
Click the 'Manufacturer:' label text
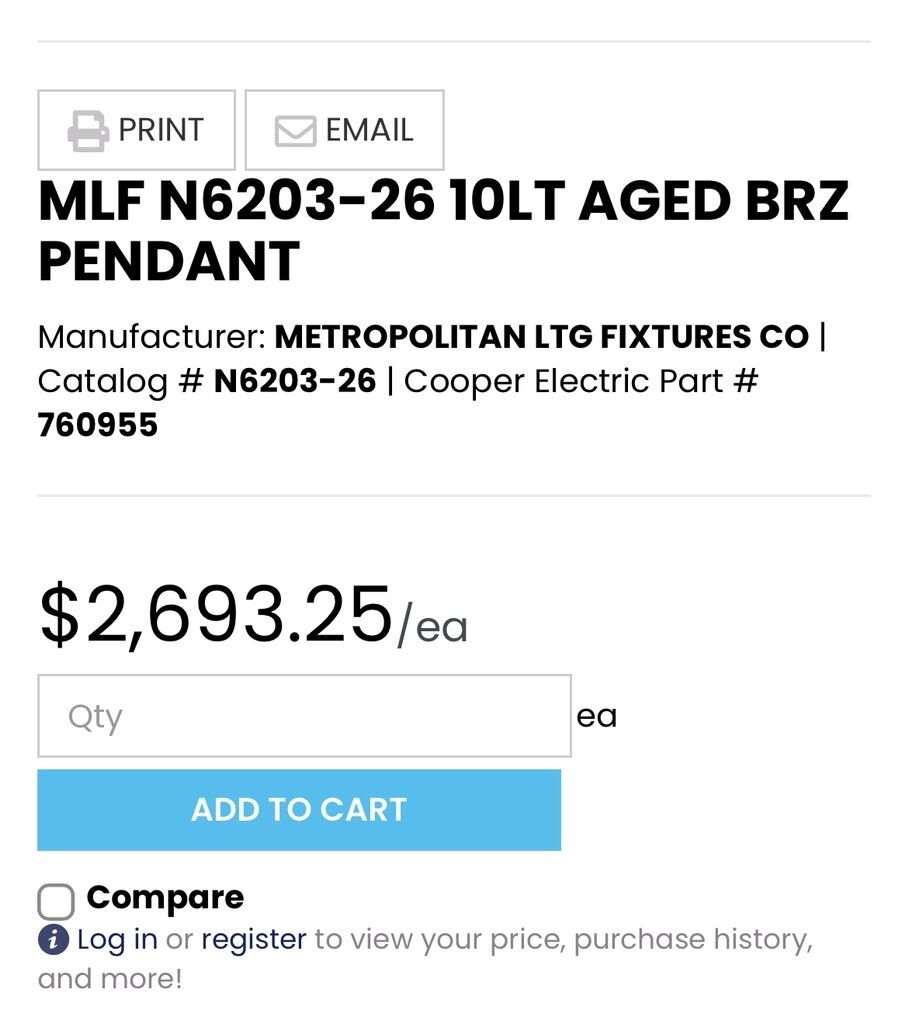152,337
